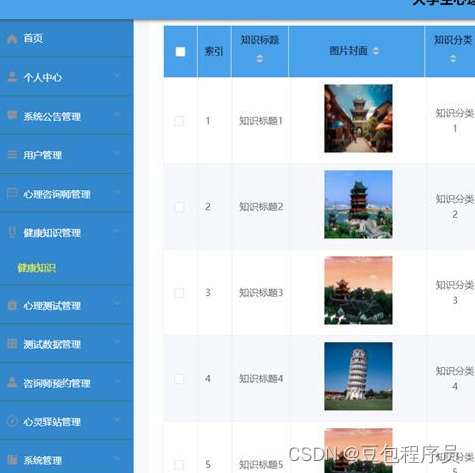The image size is (475, 473).
Task: Open the leaning tower image in row 4
Action: pos(358,376)
